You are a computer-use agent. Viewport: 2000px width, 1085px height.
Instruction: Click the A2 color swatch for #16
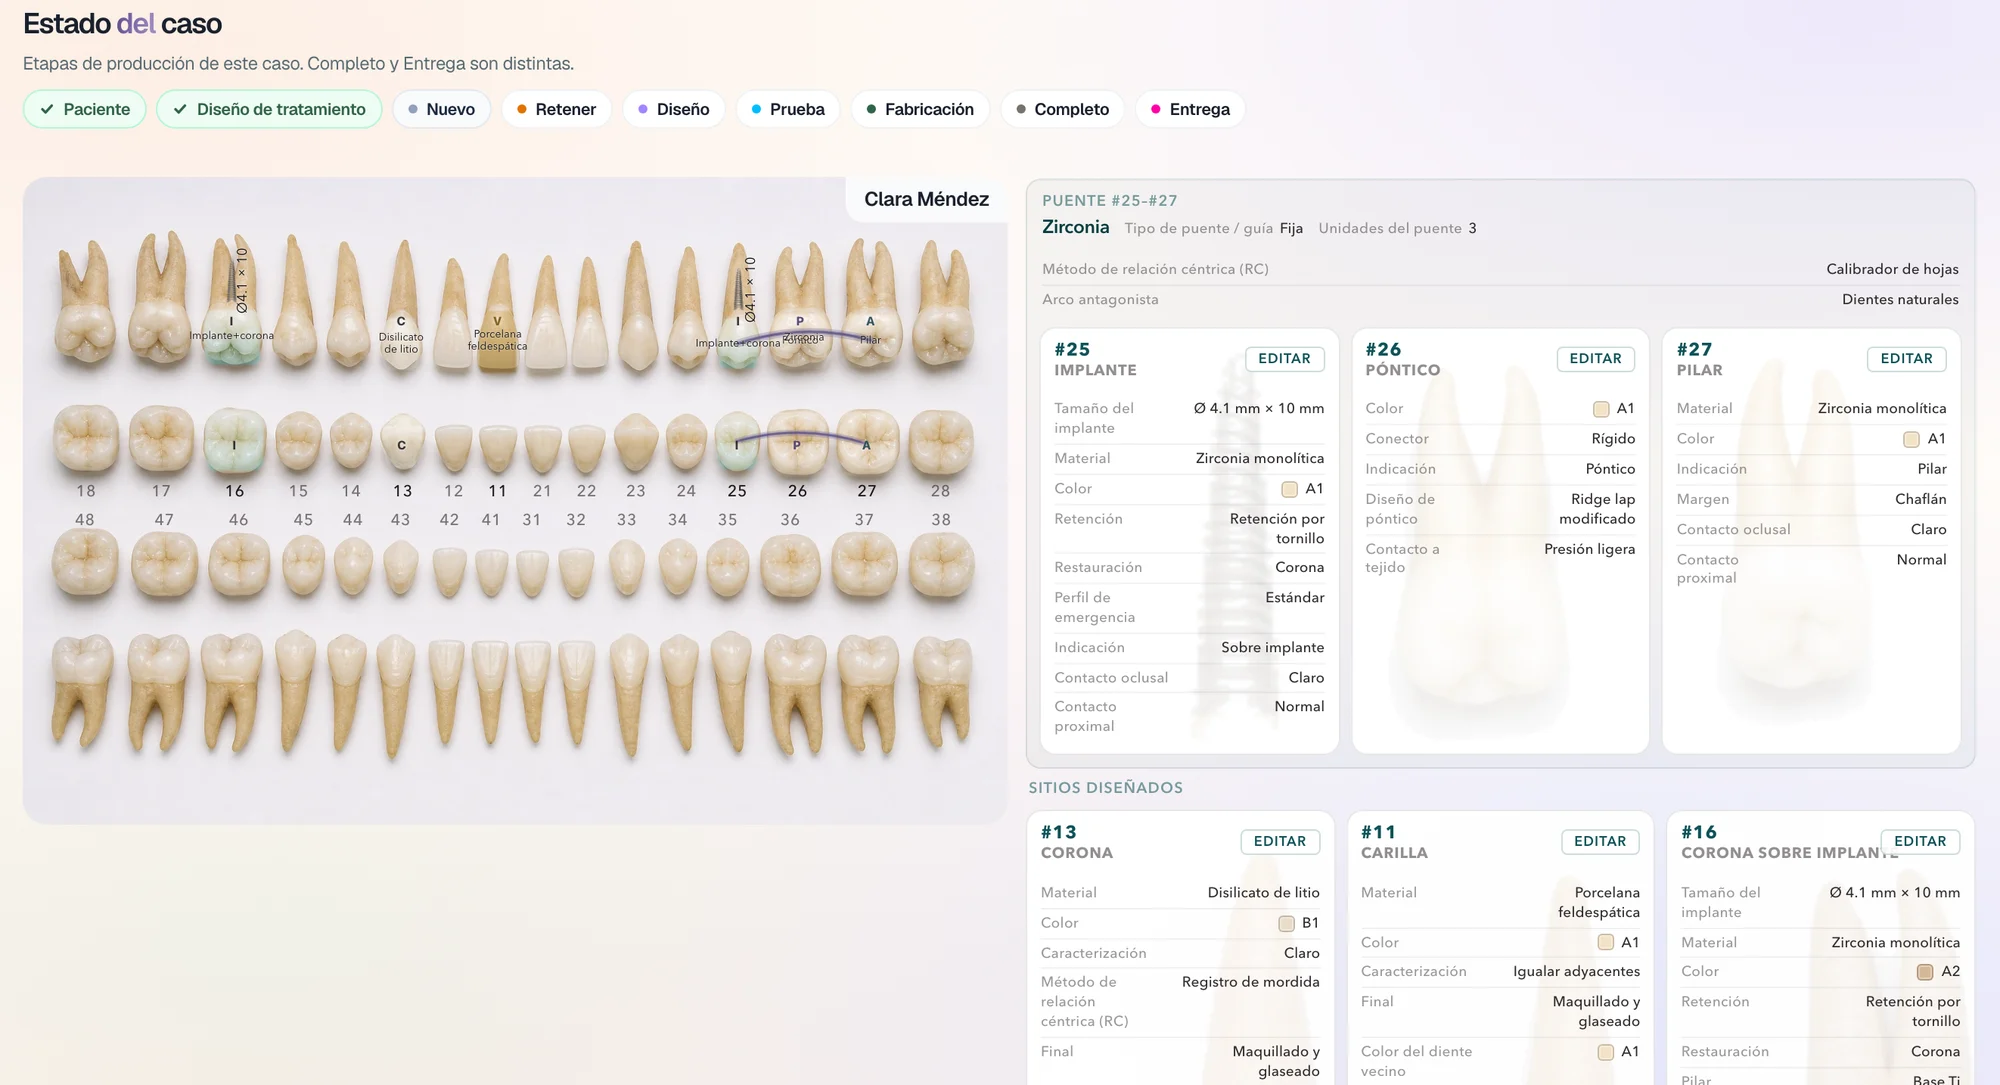(1925, 972)
